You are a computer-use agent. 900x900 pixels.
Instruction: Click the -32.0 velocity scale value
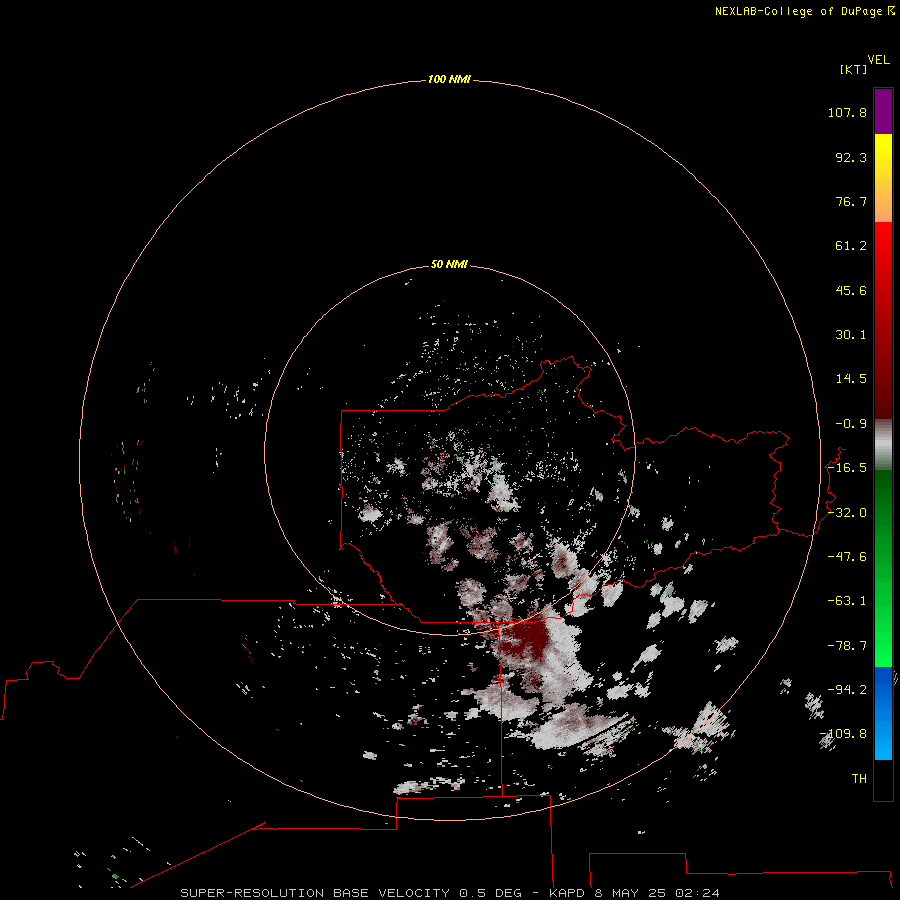(847, 513)
